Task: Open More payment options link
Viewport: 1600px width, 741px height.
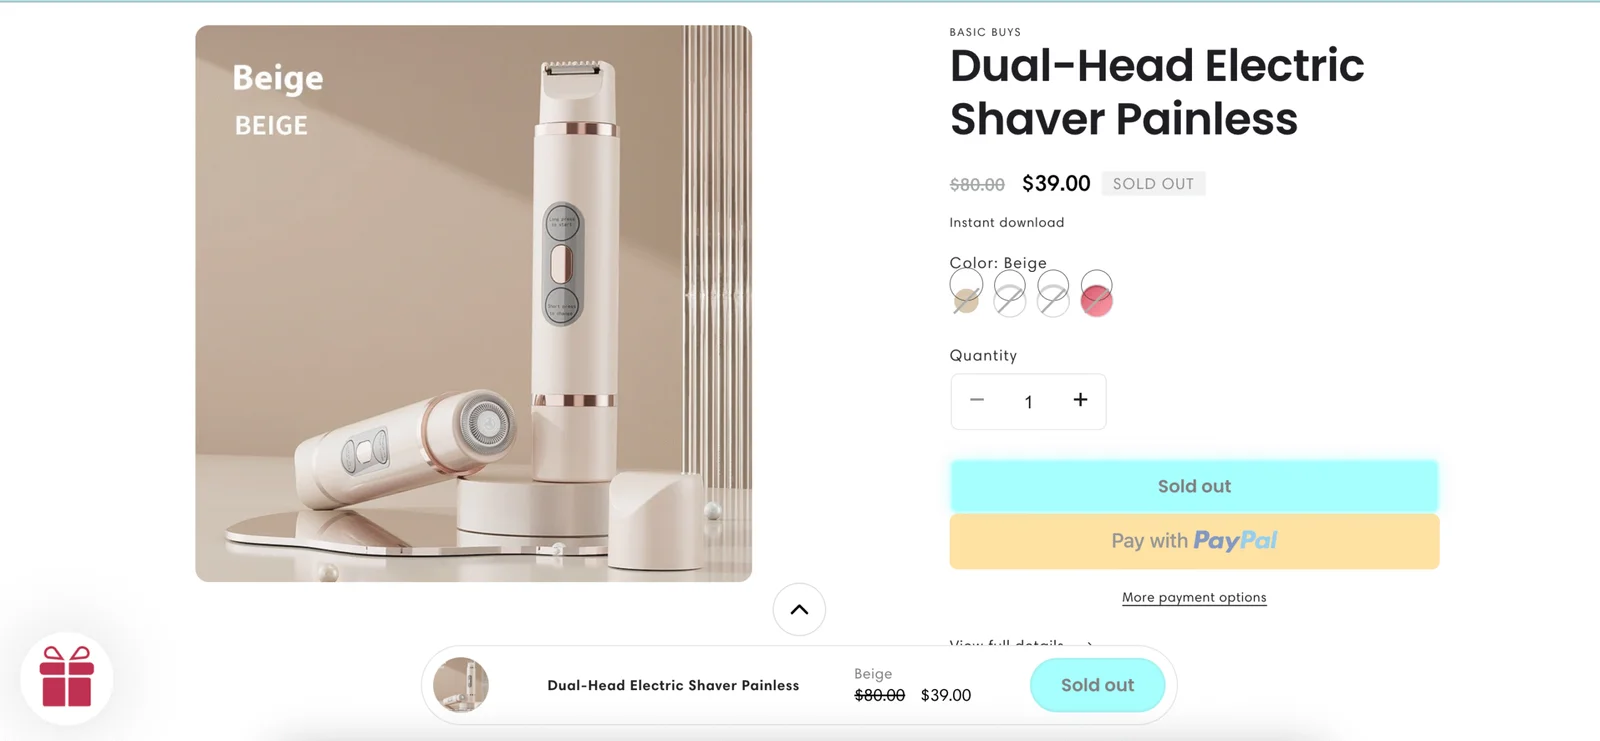Action: click(x=1194, y=597)
